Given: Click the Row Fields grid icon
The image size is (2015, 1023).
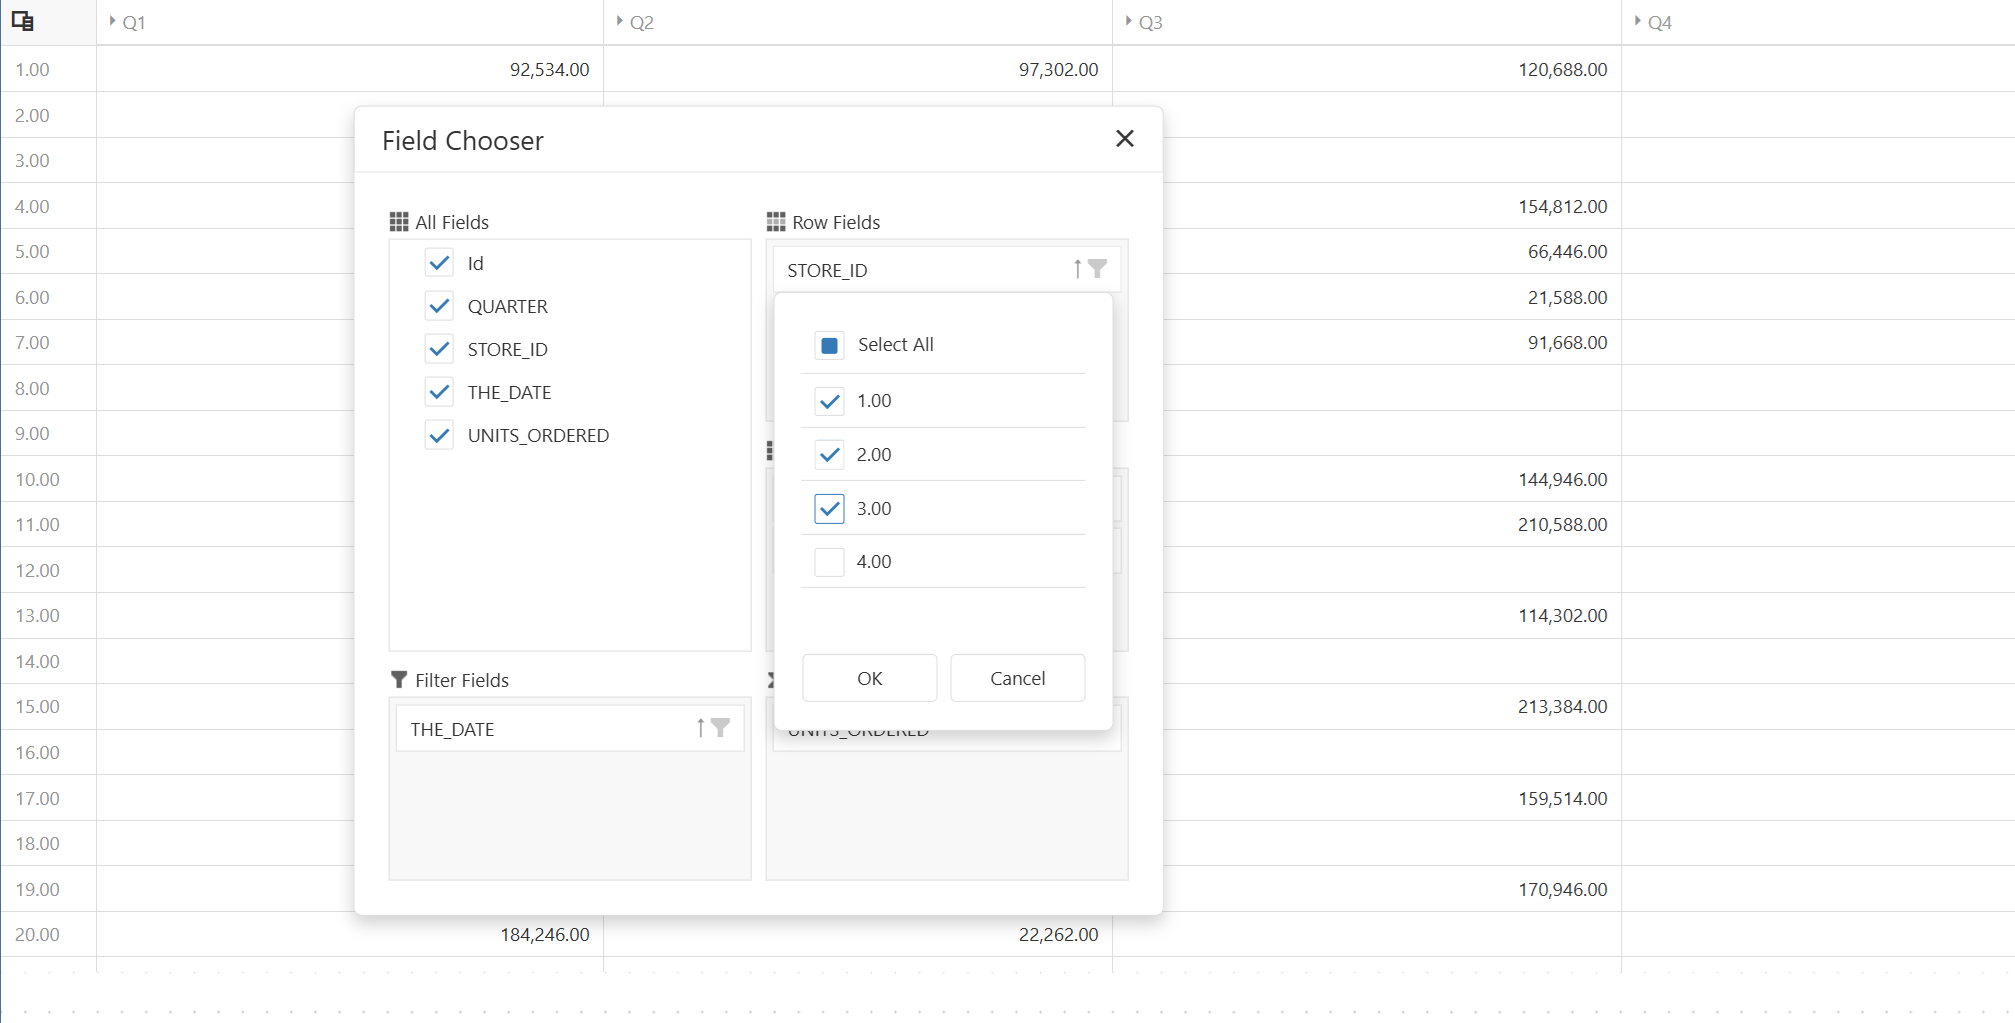Looking at the screenshot, I should coord(776,222).
